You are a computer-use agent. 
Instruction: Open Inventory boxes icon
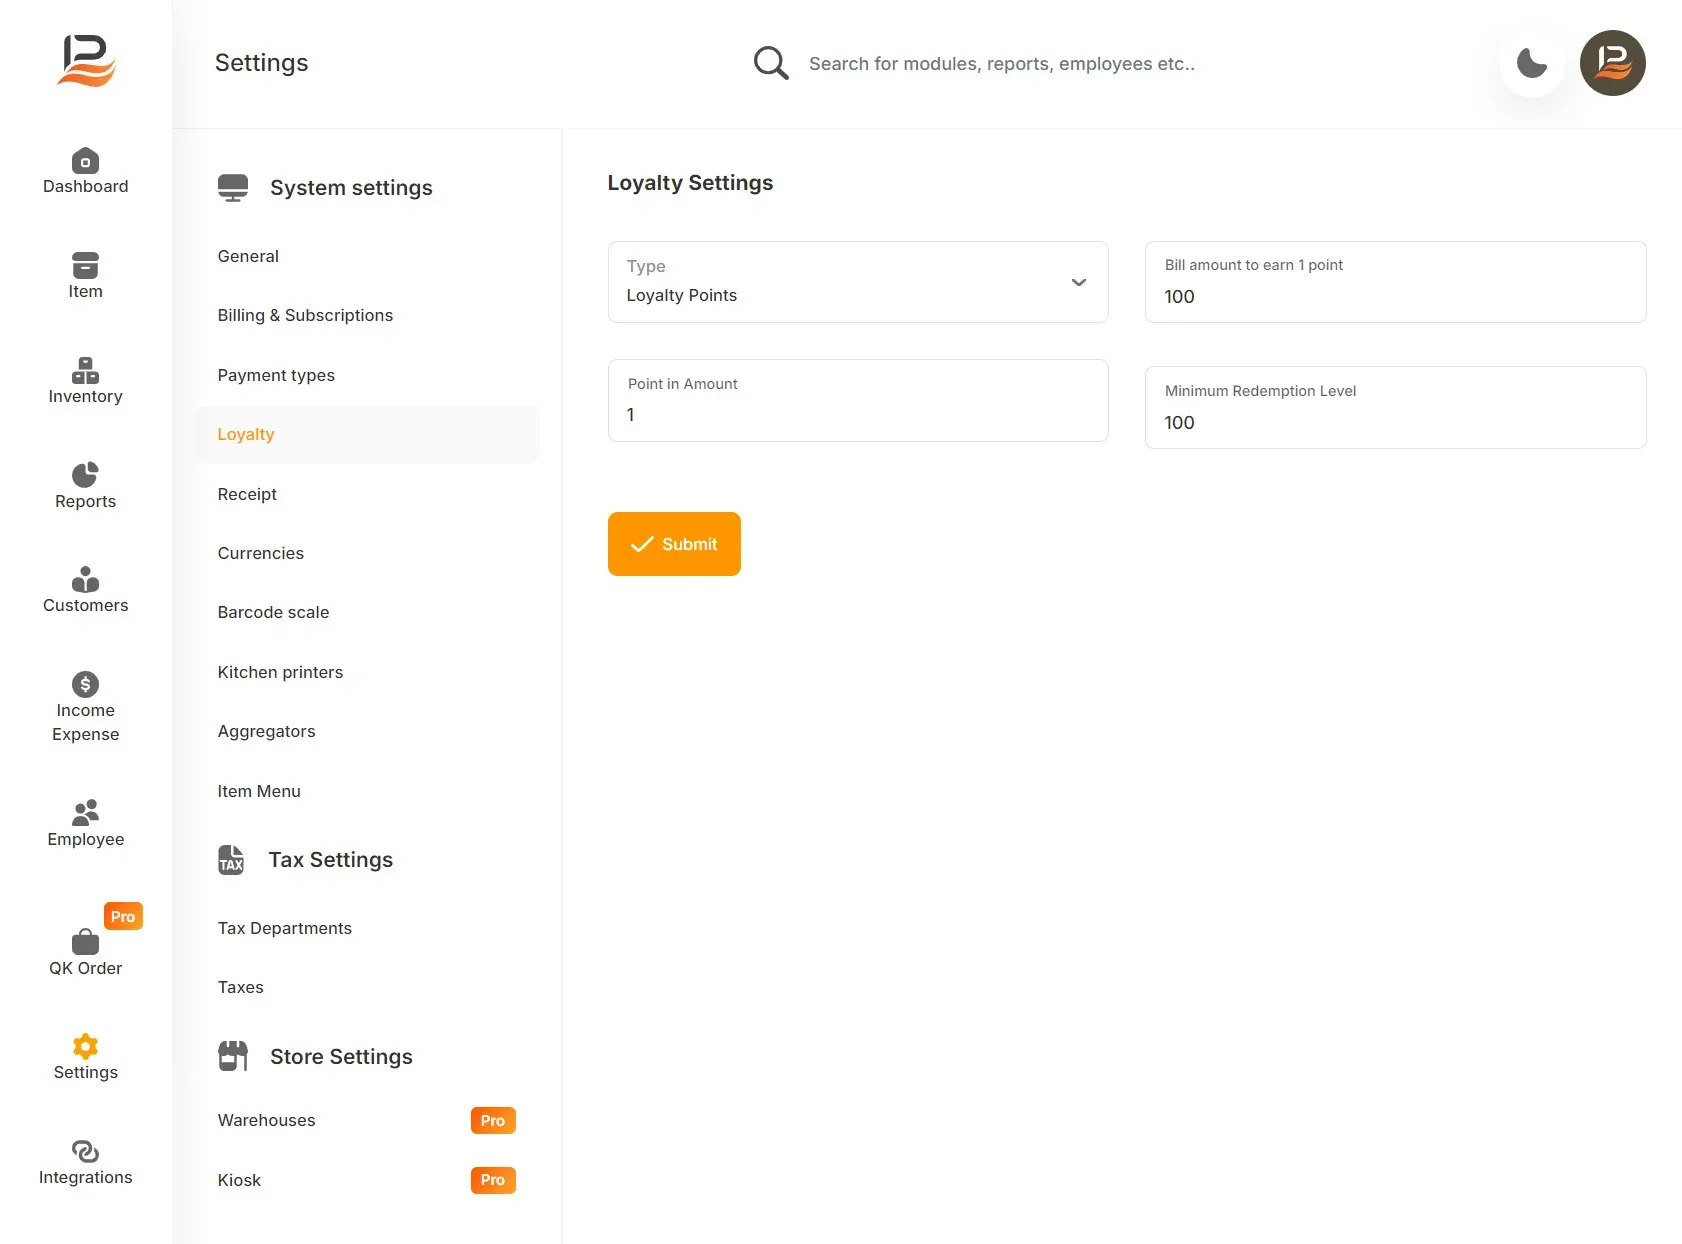[85, 370]
